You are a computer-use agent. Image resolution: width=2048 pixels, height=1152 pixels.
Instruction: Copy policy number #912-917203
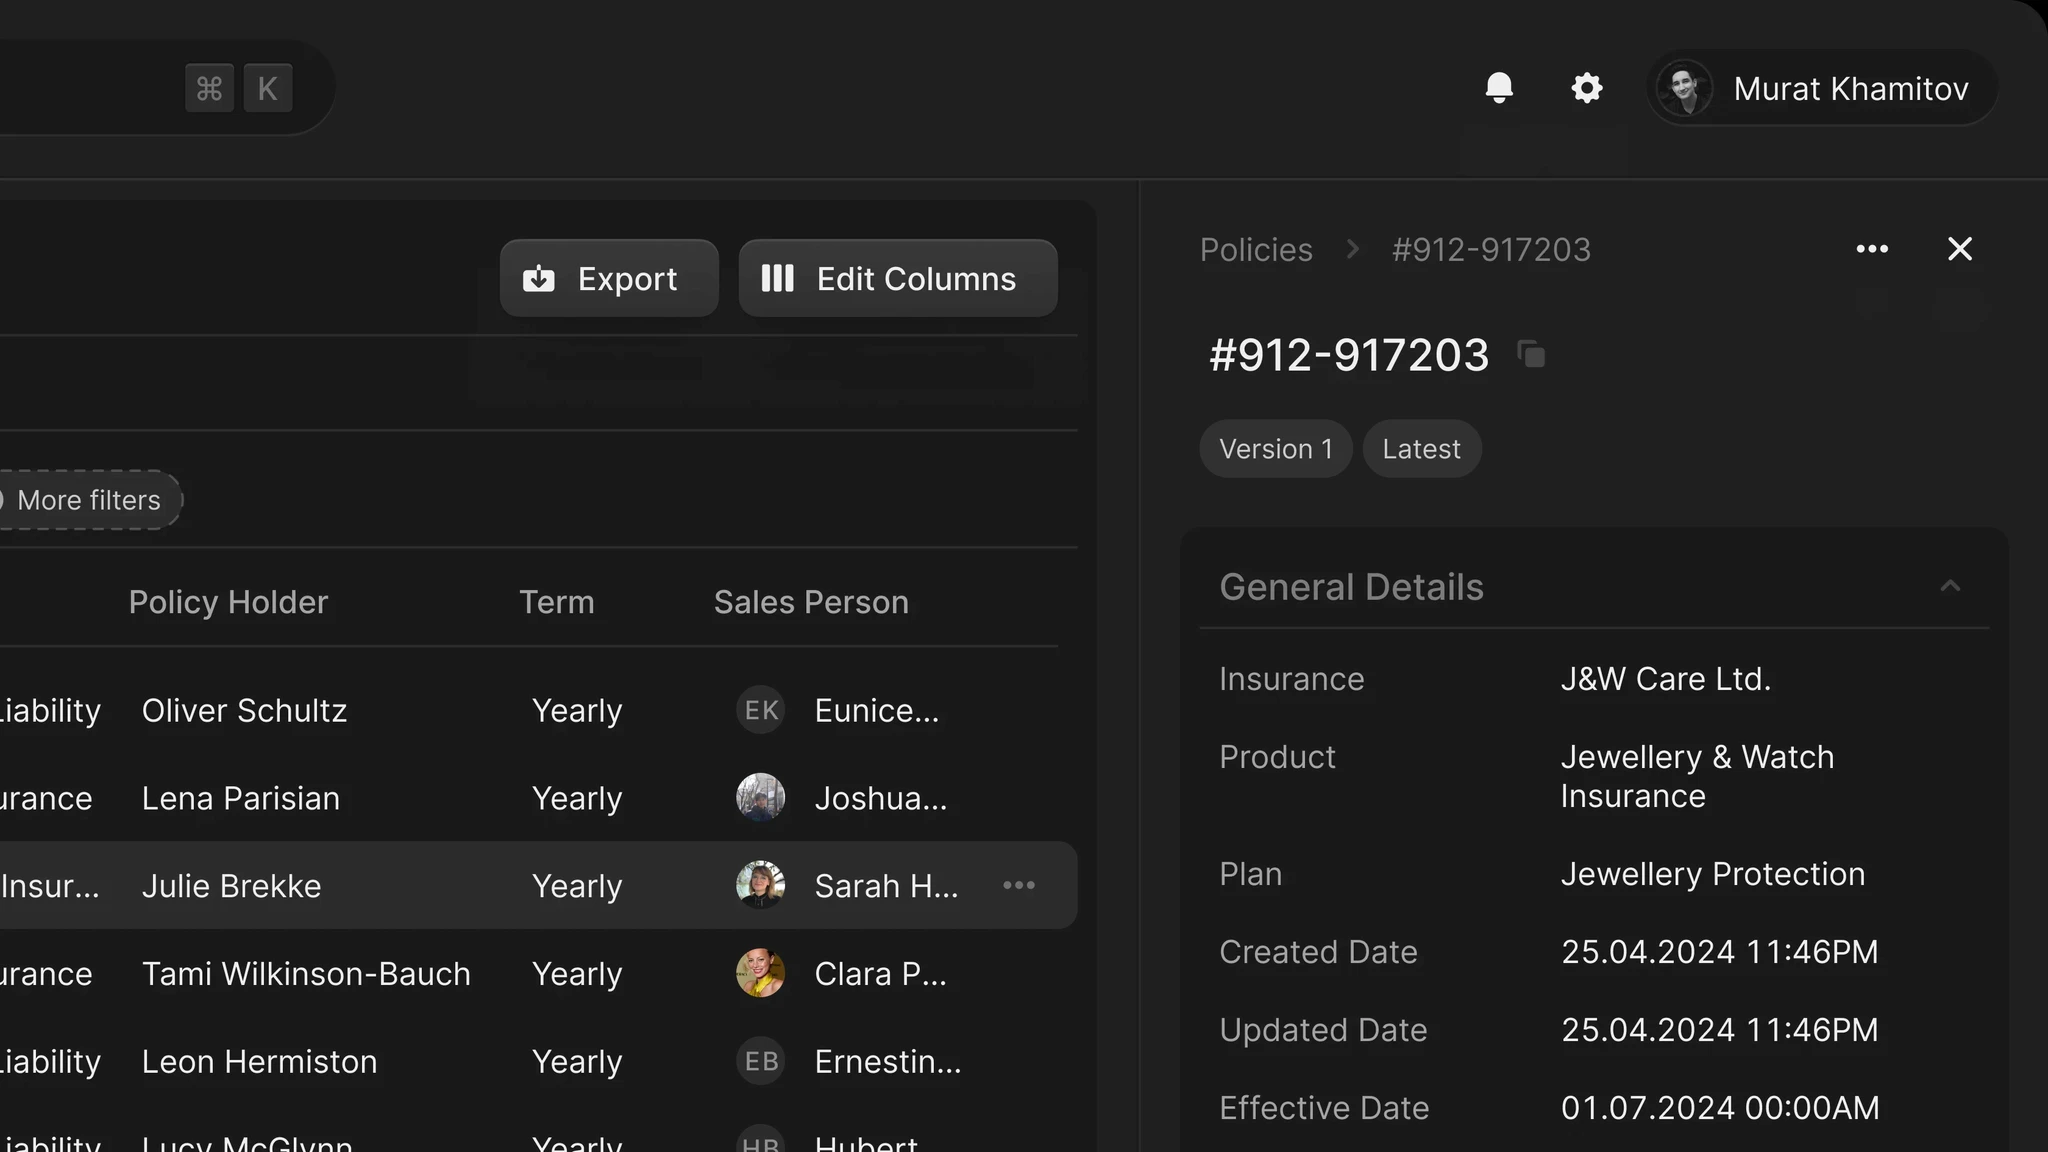point(1531,354)
